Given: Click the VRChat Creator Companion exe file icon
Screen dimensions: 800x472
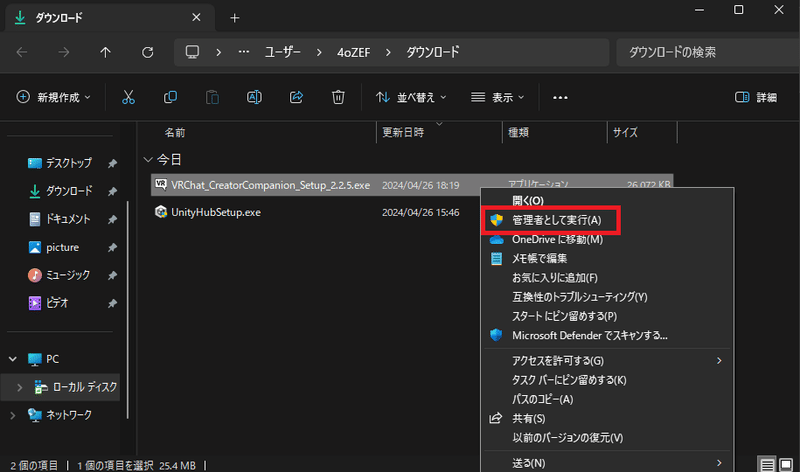Looking at the screenshot, I should (x=161, y=184).
